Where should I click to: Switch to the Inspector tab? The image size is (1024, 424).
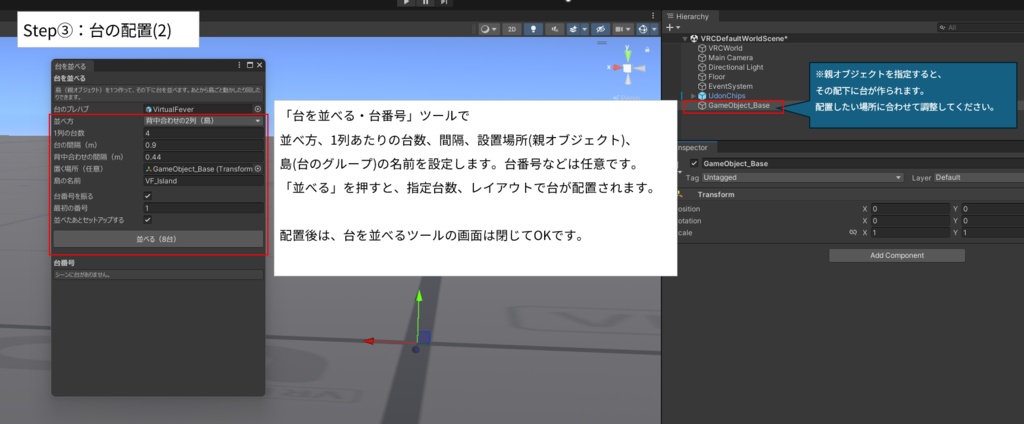pos(697,148)
